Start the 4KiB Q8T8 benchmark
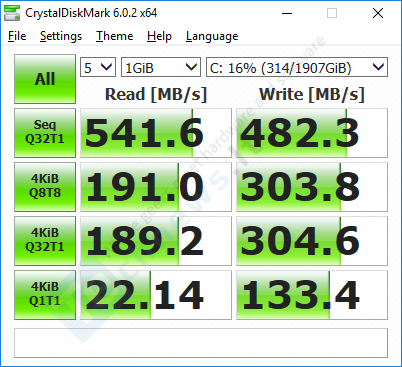This screenshot has height=367, width=402. pos(45,187)
